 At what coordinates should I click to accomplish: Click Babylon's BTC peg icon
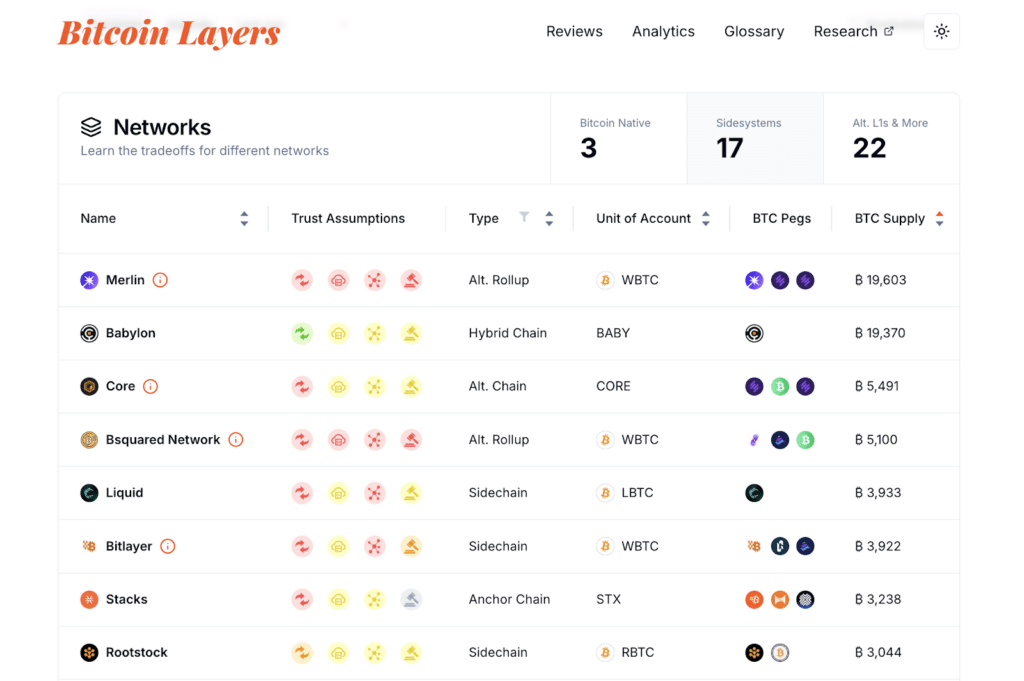(754, 333)
